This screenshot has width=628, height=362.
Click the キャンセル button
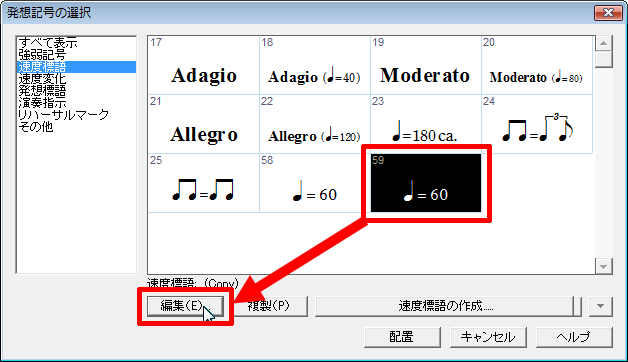pyautogui.click(x=488, y=337)
